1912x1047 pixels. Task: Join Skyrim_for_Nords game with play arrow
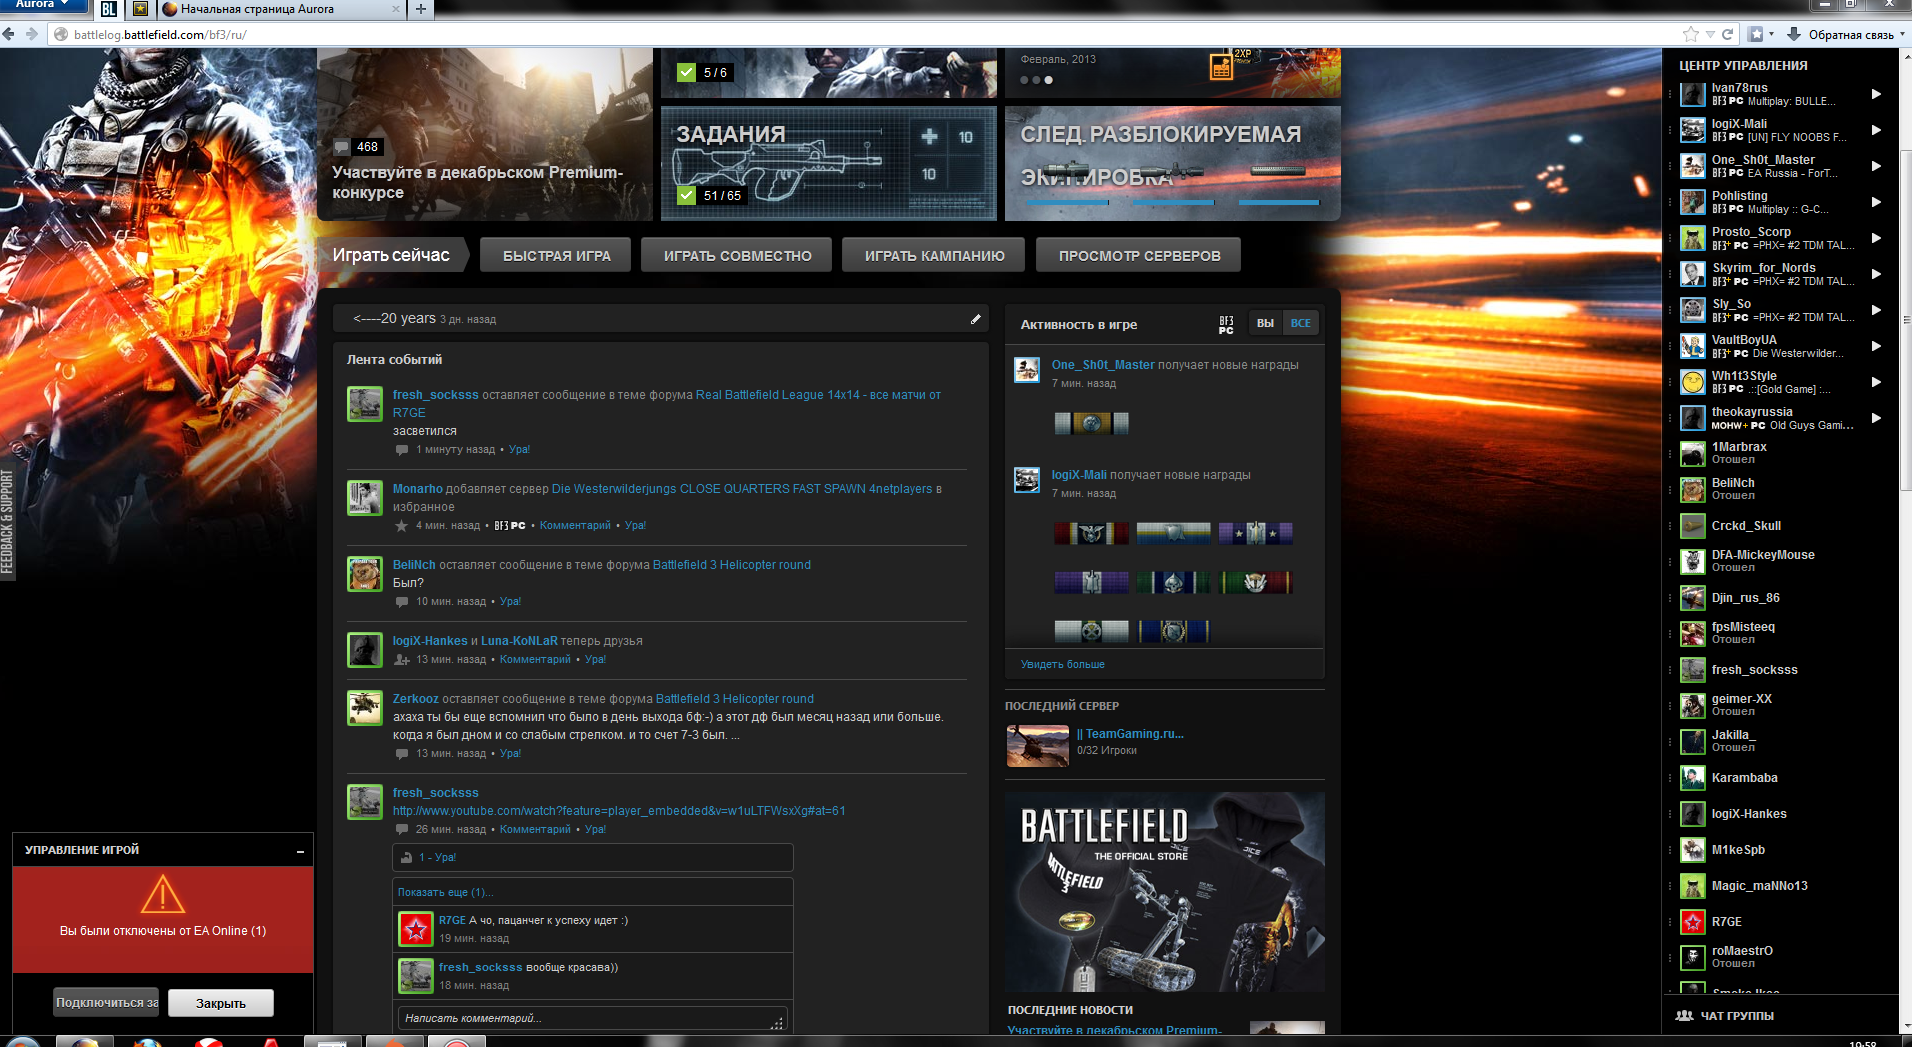point(1876,274)
